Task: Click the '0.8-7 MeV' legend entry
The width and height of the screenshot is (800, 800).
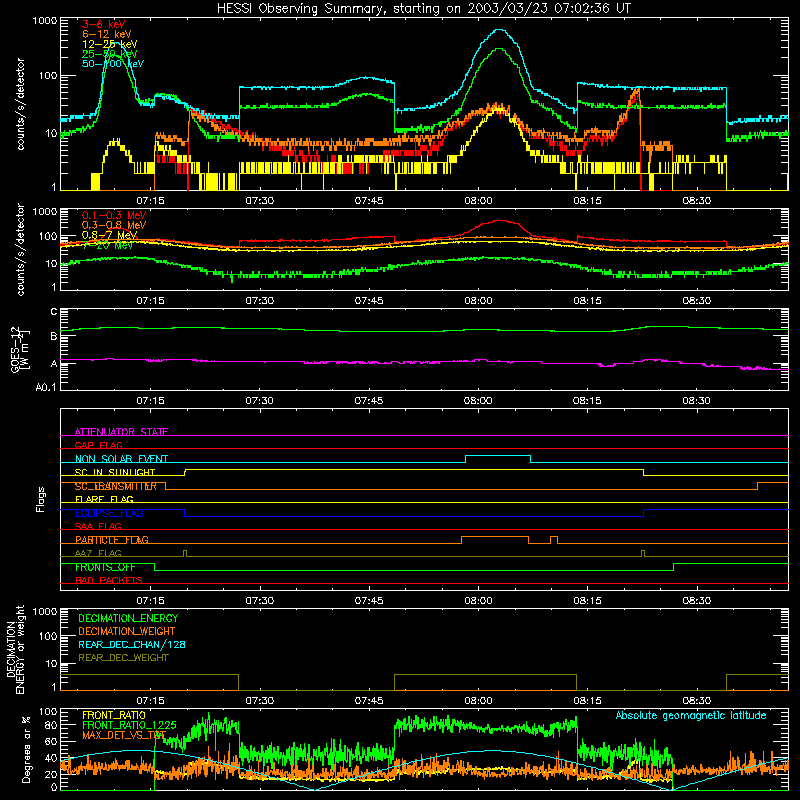Action: 109,235
